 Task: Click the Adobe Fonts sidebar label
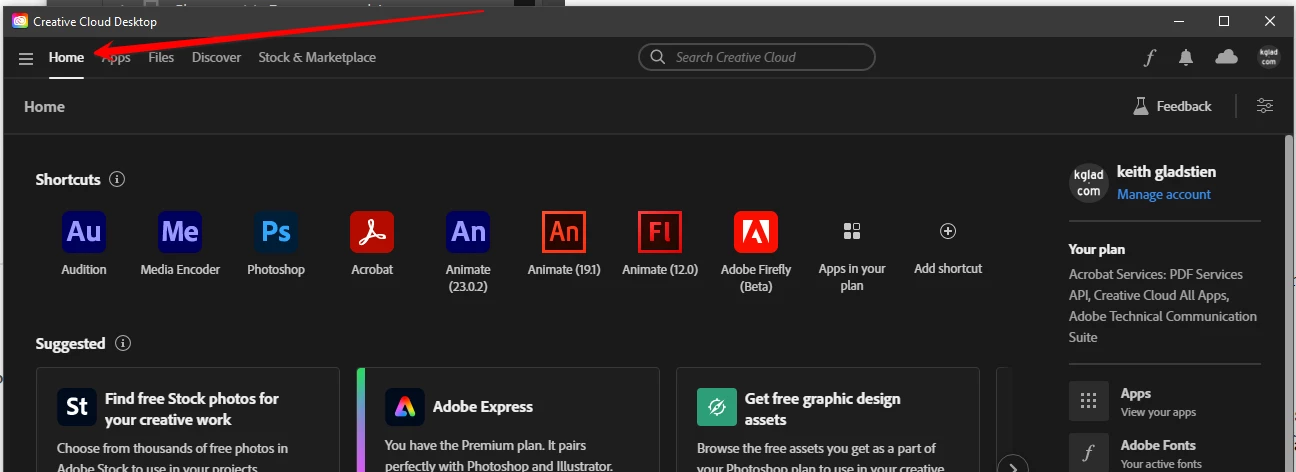(x=1158, y=445)
